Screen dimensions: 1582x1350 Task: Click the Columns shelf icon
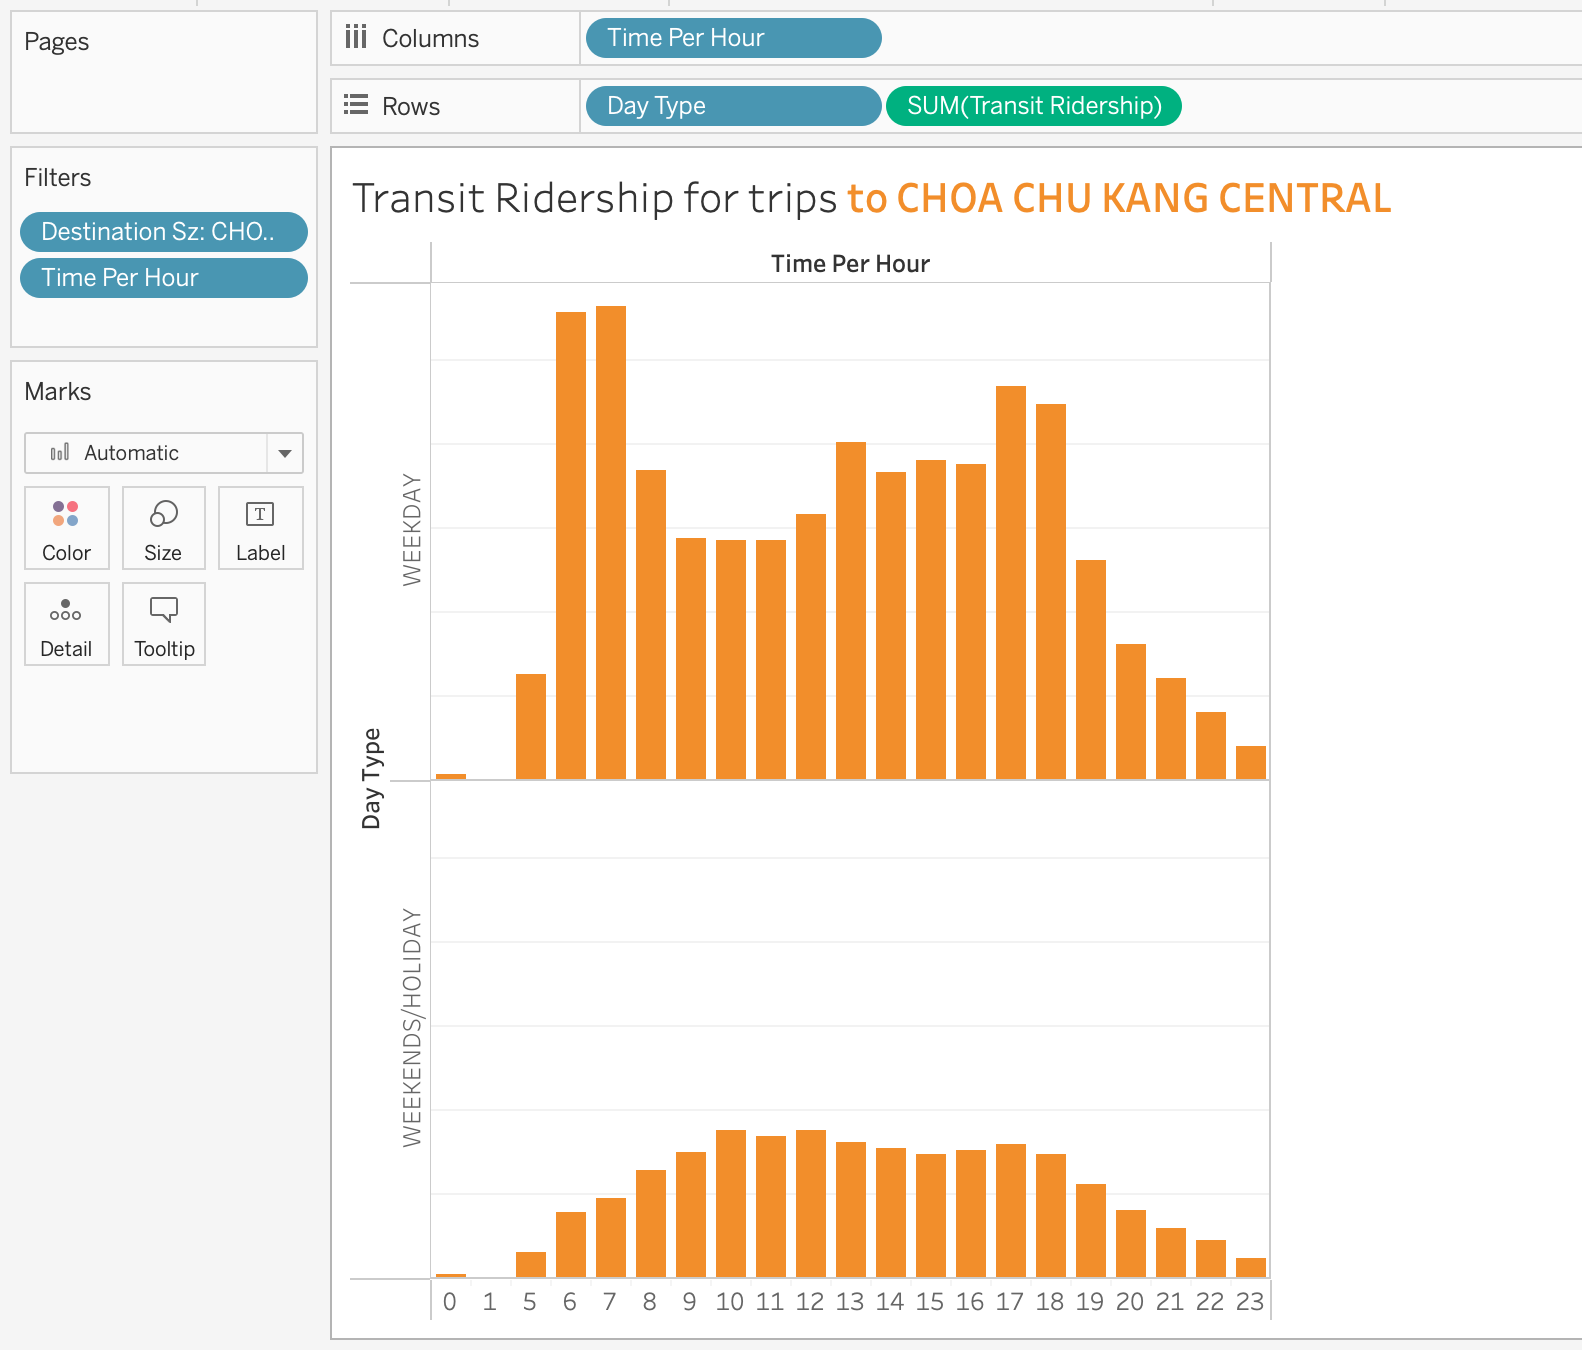click(x=356, y=38)
